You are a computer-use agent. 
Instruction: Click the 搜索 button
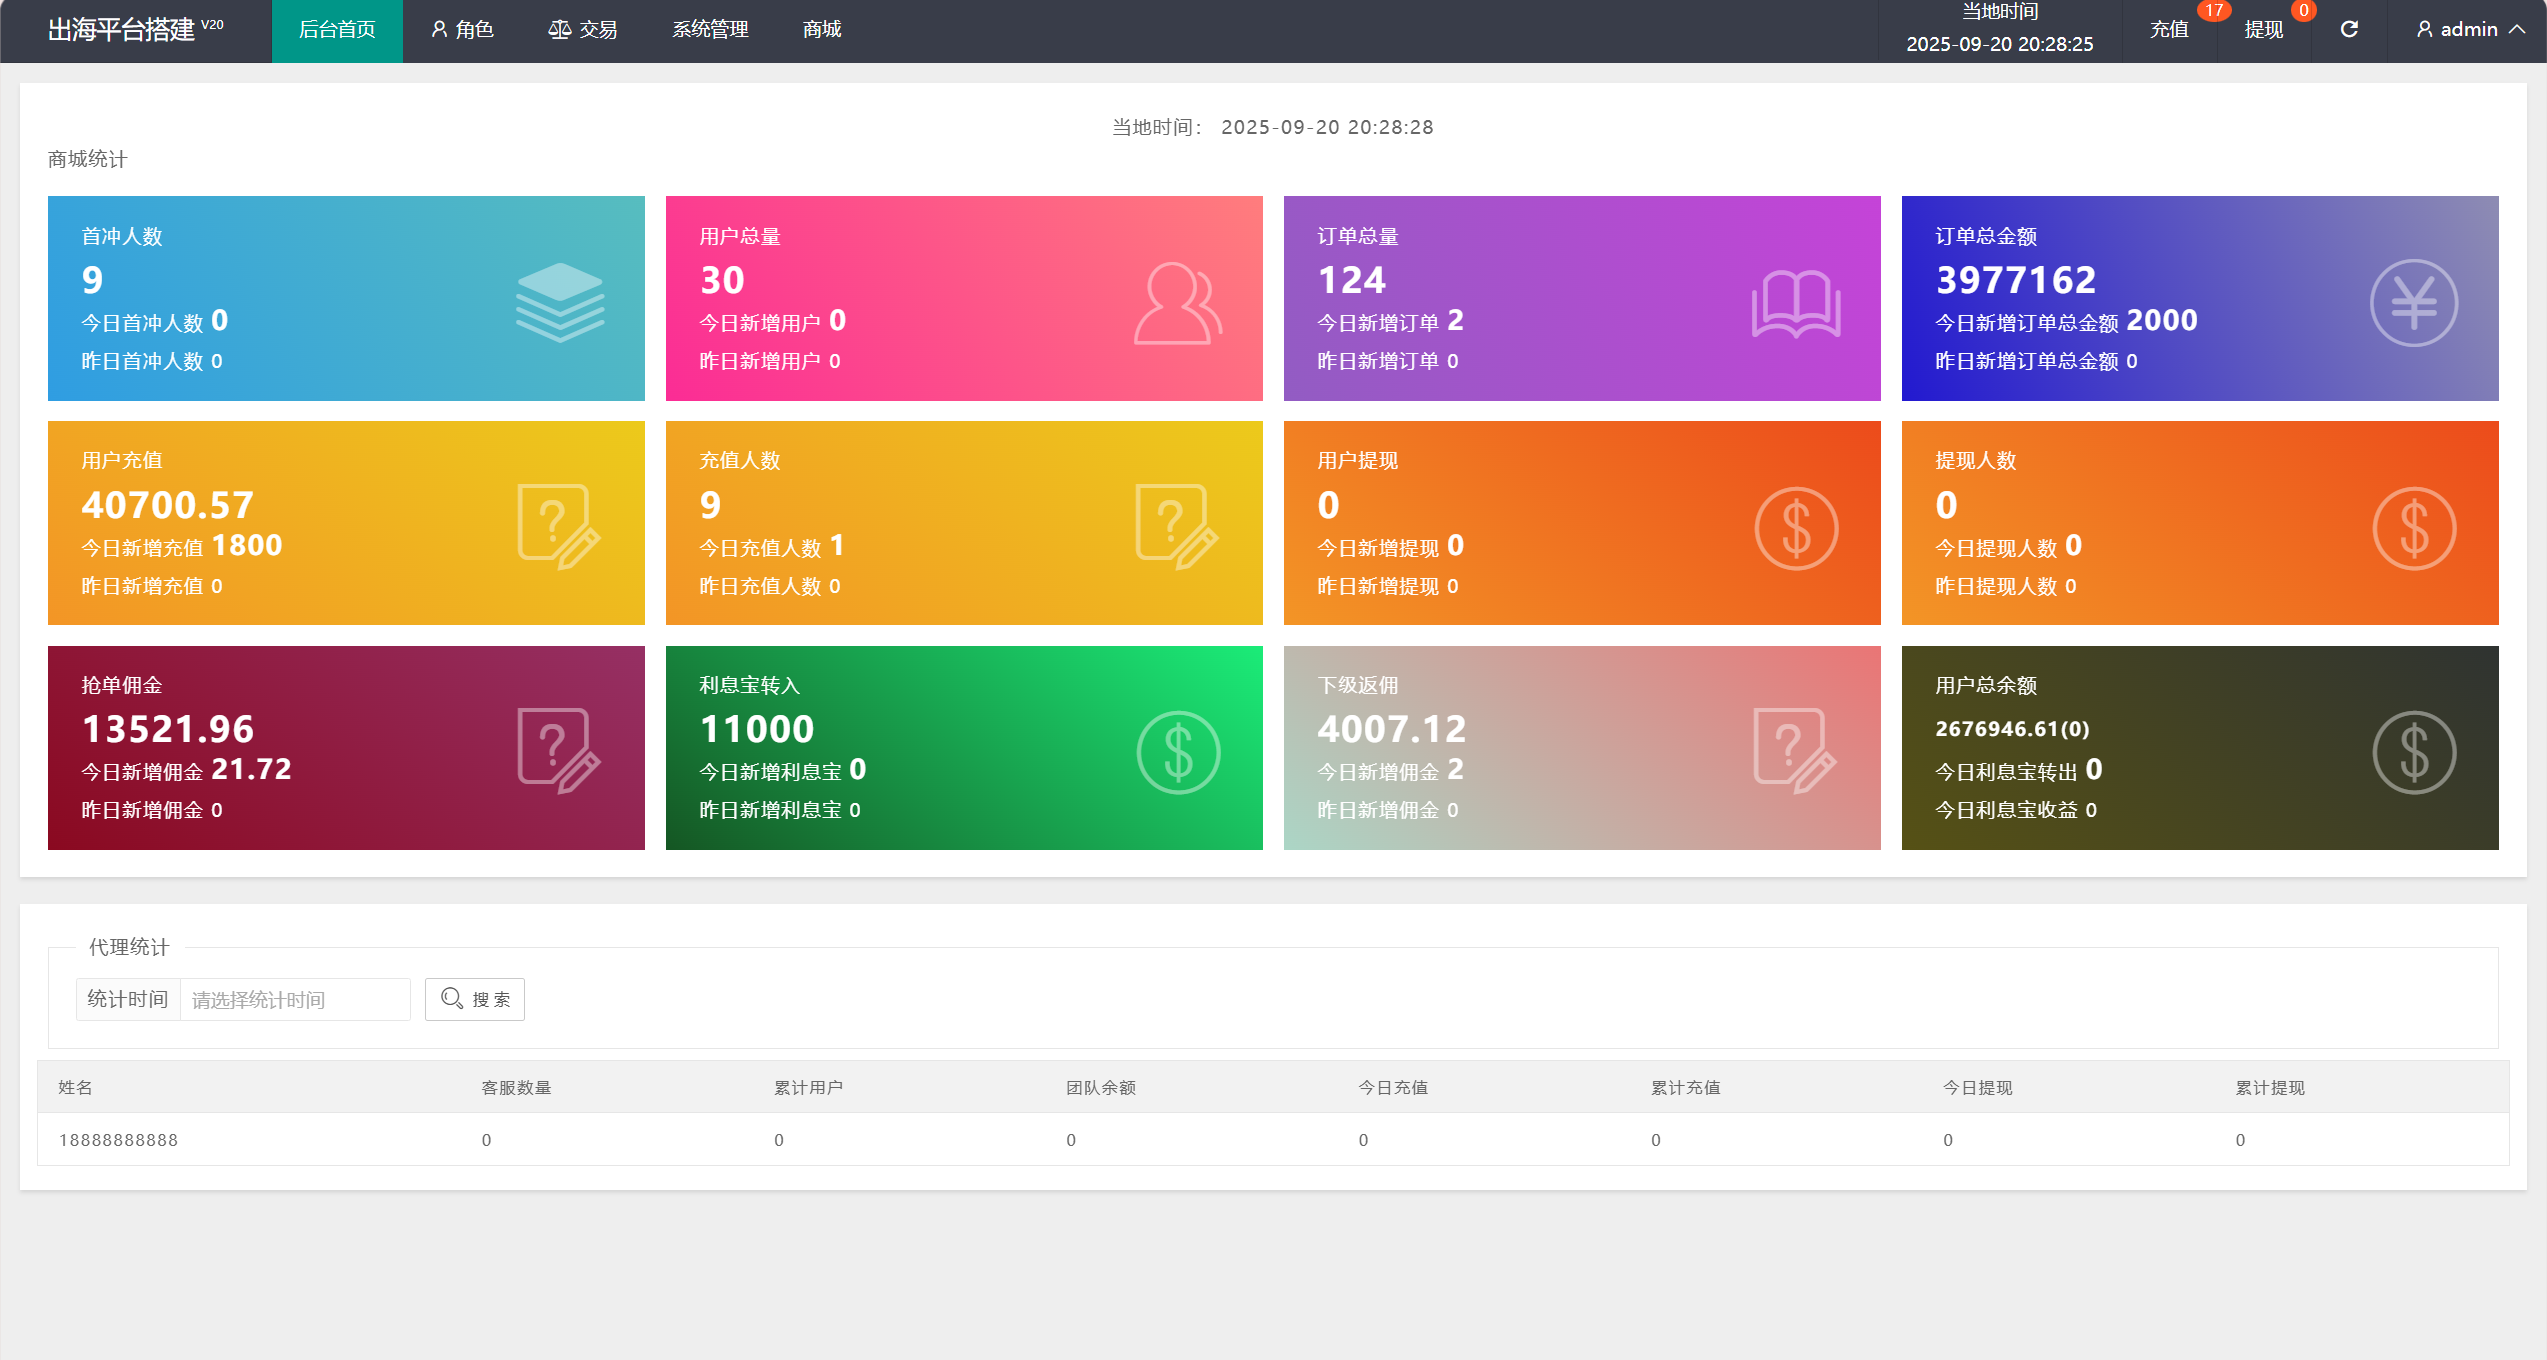coord(475,999)
